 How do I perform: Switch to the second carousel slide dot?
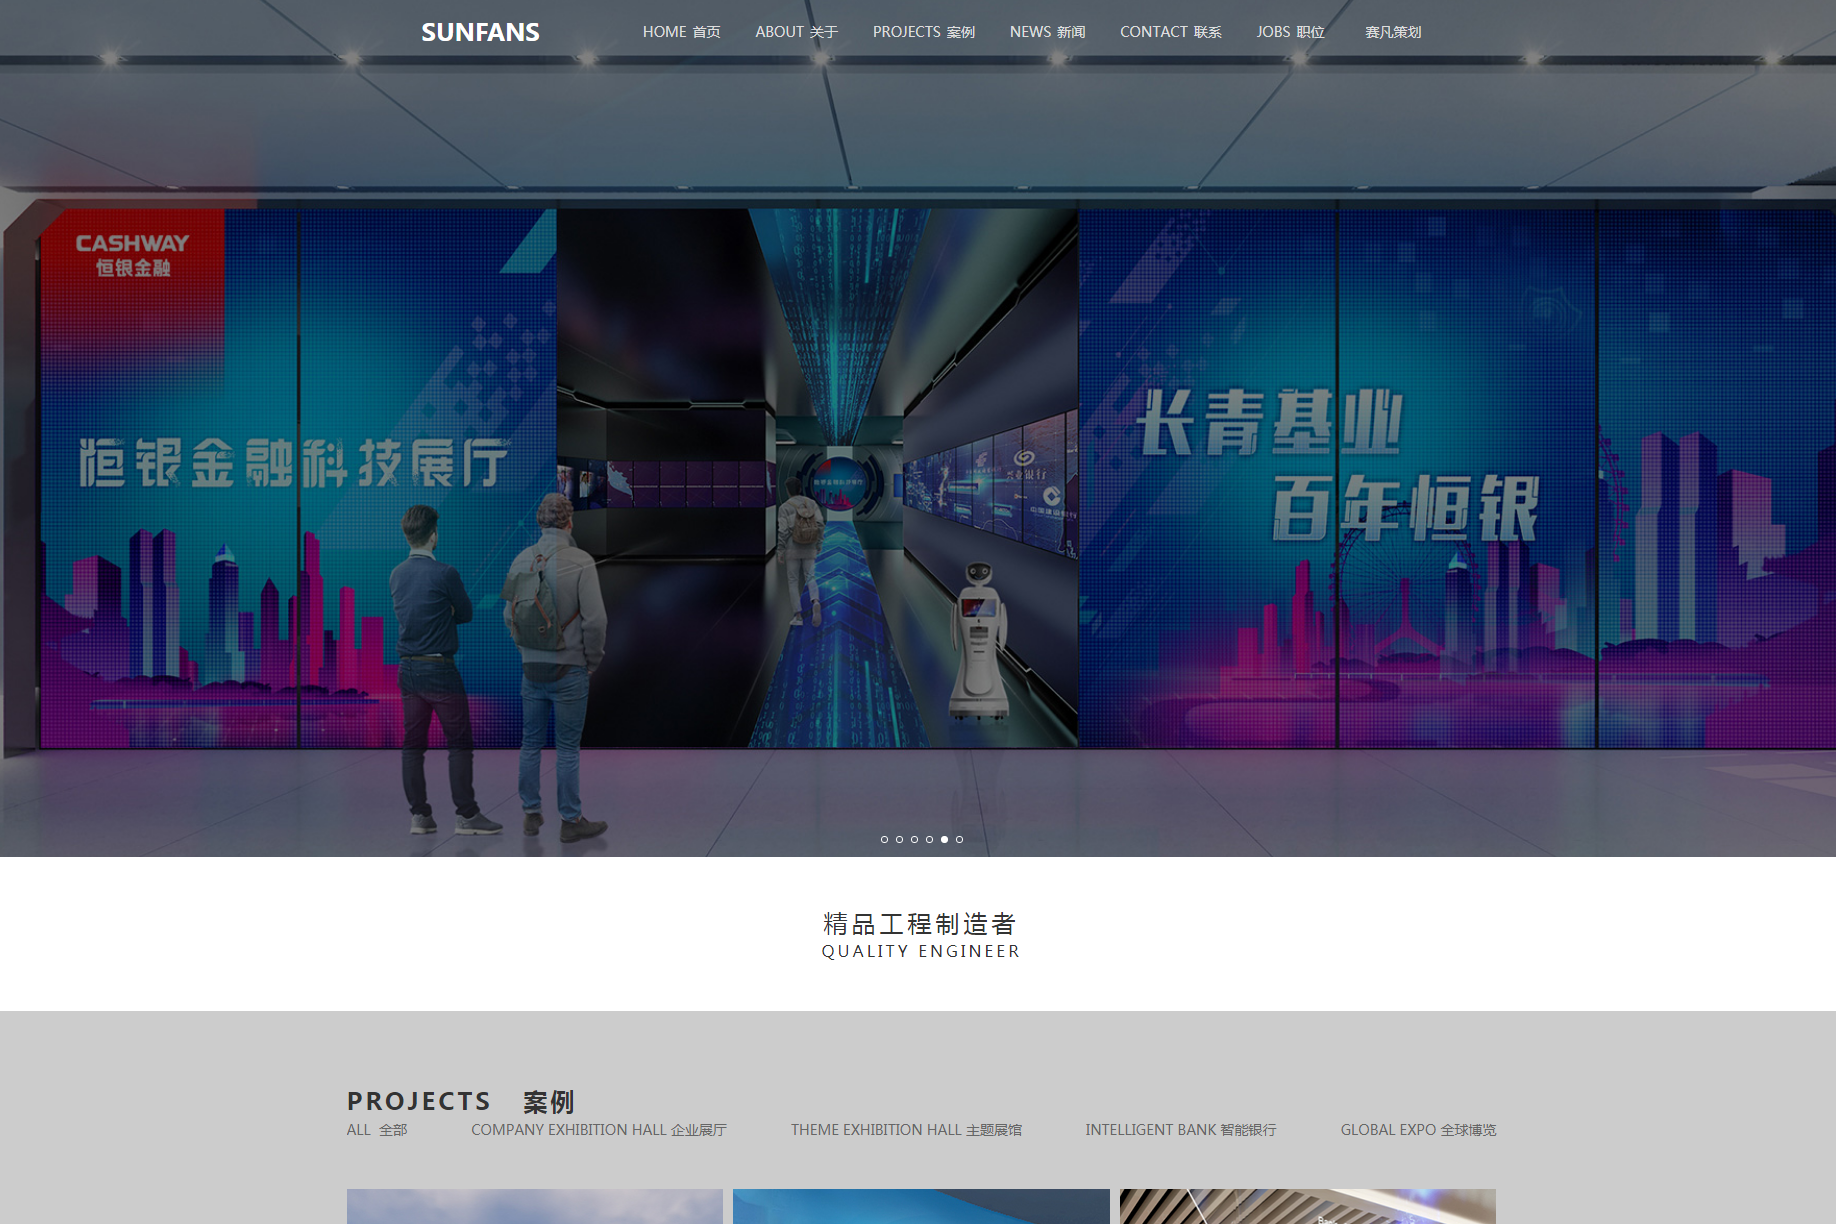click(899, 839)
